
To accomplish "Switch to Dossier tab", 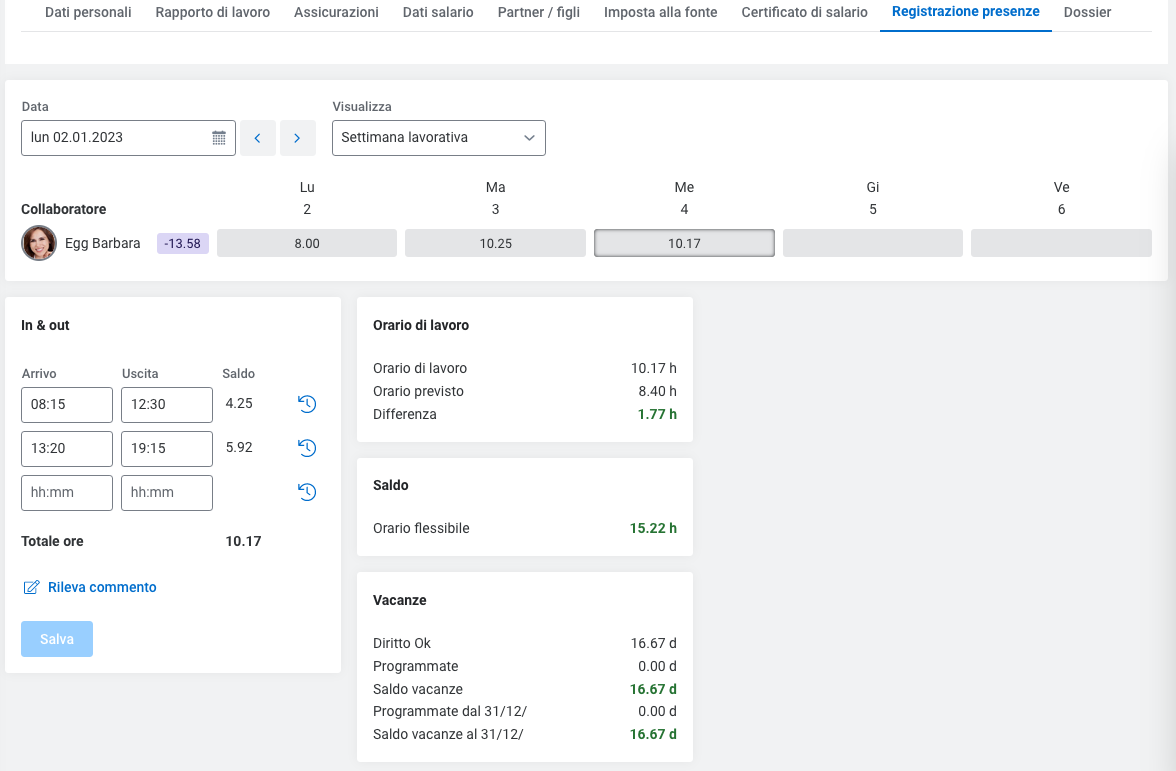I will click(1087, 13).
